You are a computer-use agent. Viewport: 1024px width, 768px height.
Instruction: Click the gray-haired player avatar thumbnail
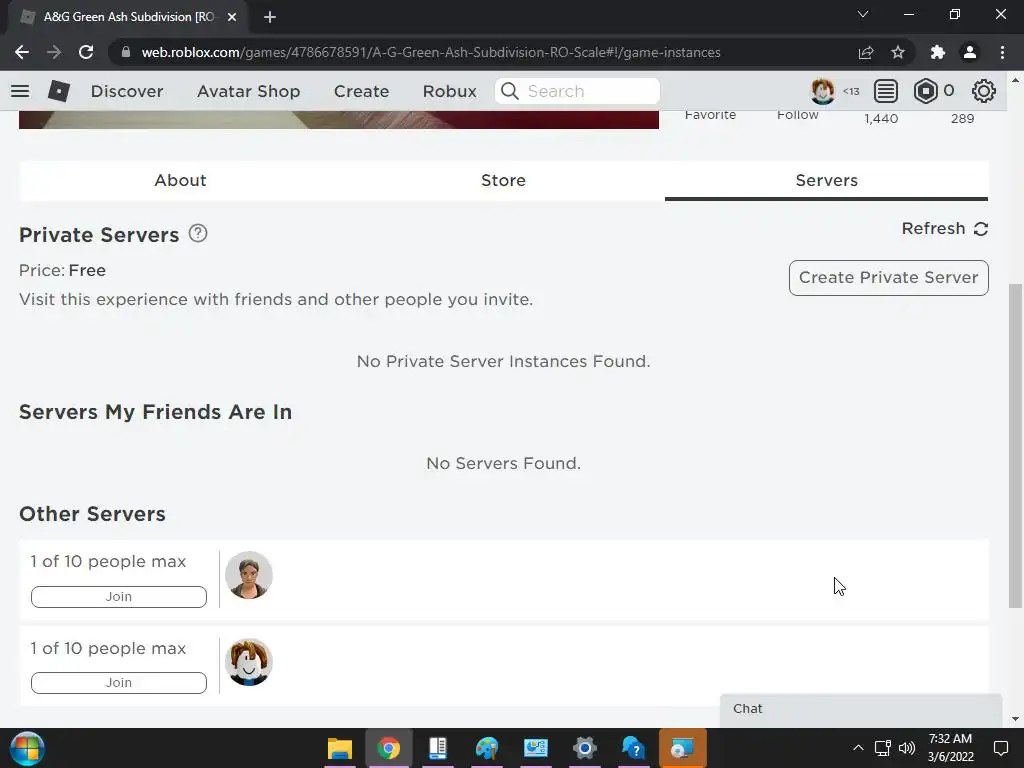pos(249,575)
